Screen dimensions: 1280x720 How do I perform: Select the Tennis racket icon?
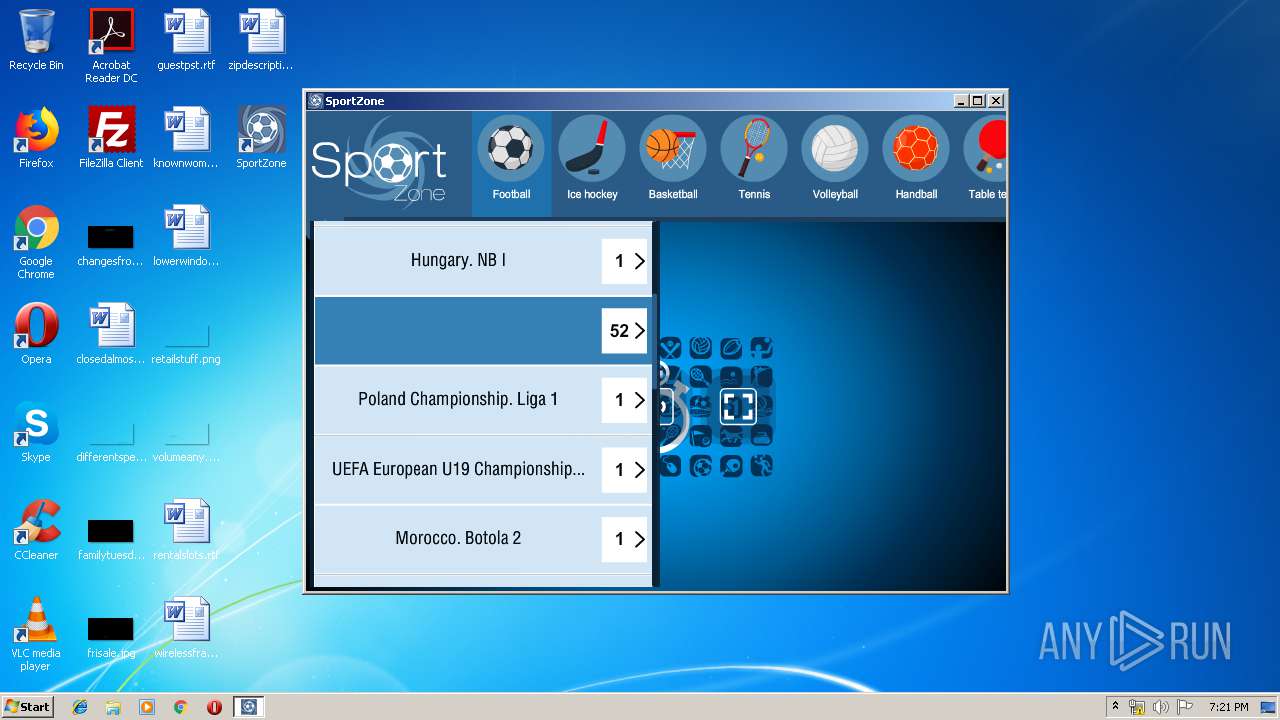pyautogui.click(x=754, y=148)
